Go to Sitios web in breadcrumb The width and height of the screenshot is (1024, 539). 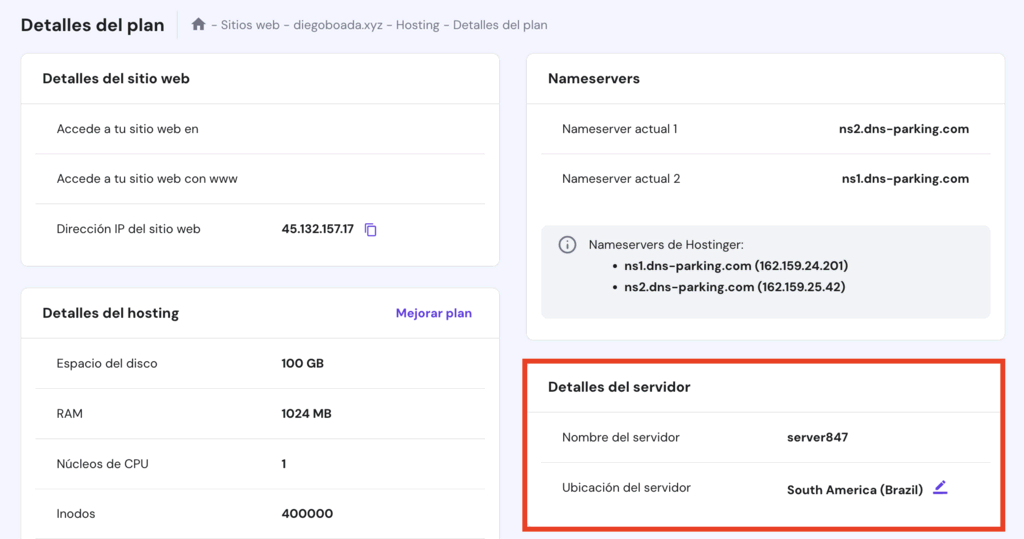point(250,25)
